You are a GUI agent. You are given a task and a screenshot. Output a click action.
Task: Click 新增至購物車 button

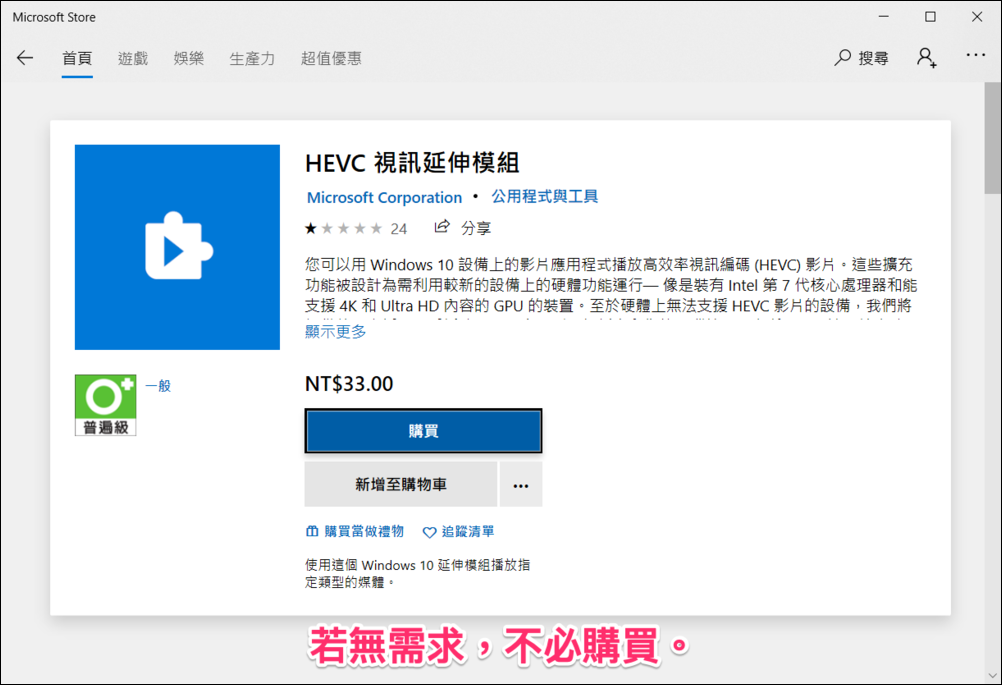click(401, 485)
